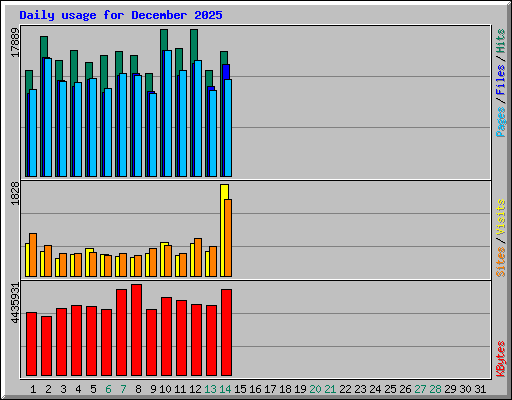This screenshot has width=512, height=400.
Task: Click green weekend day label 14
Action: [x=225, y=389]
